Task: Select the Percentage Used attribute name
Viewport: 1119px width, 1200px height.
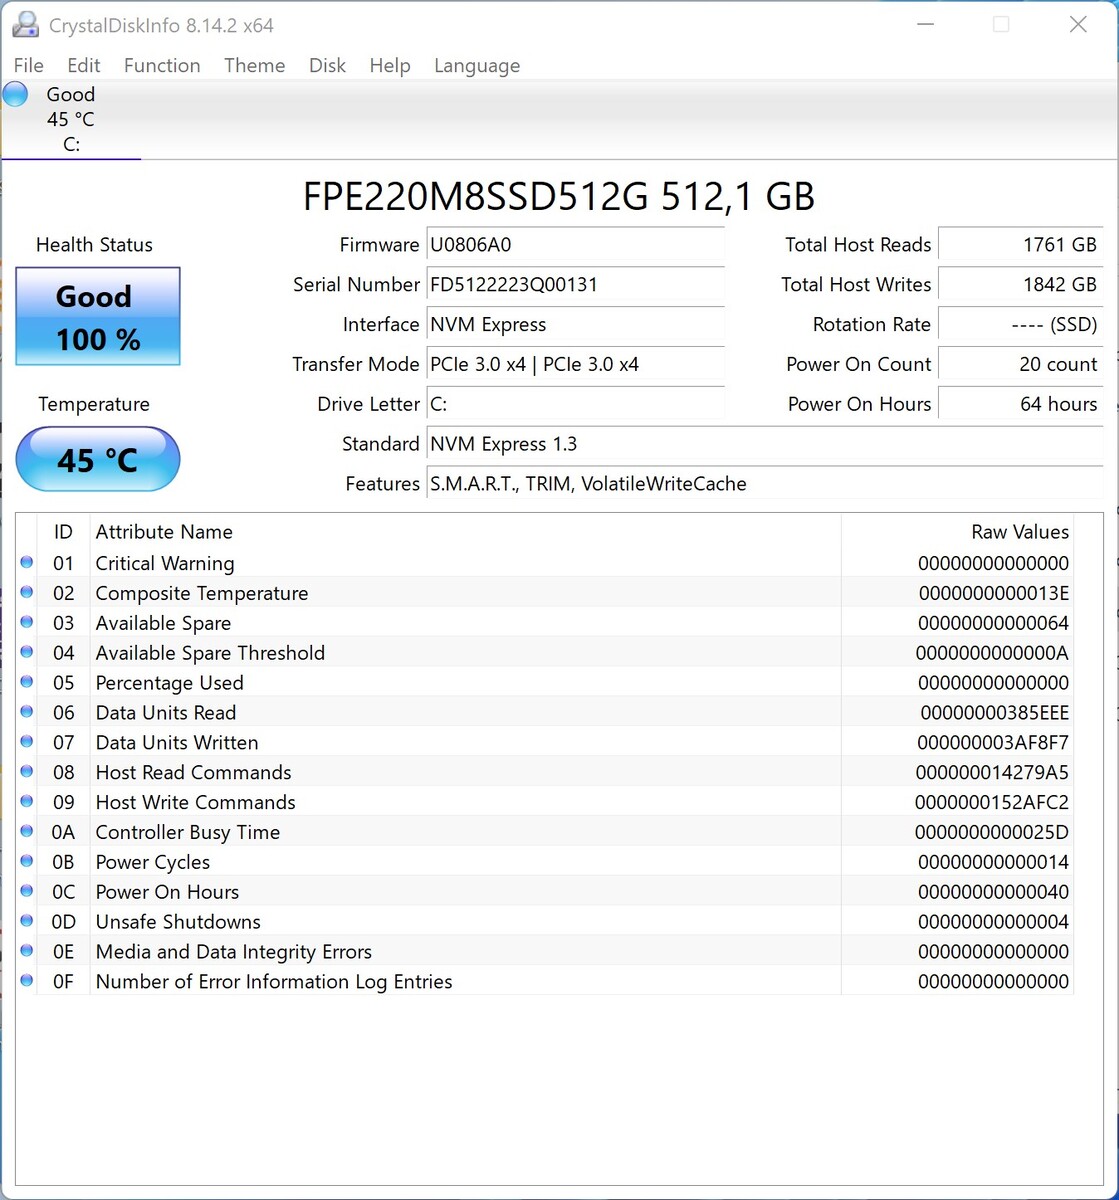Action: (x=169, y=684)
